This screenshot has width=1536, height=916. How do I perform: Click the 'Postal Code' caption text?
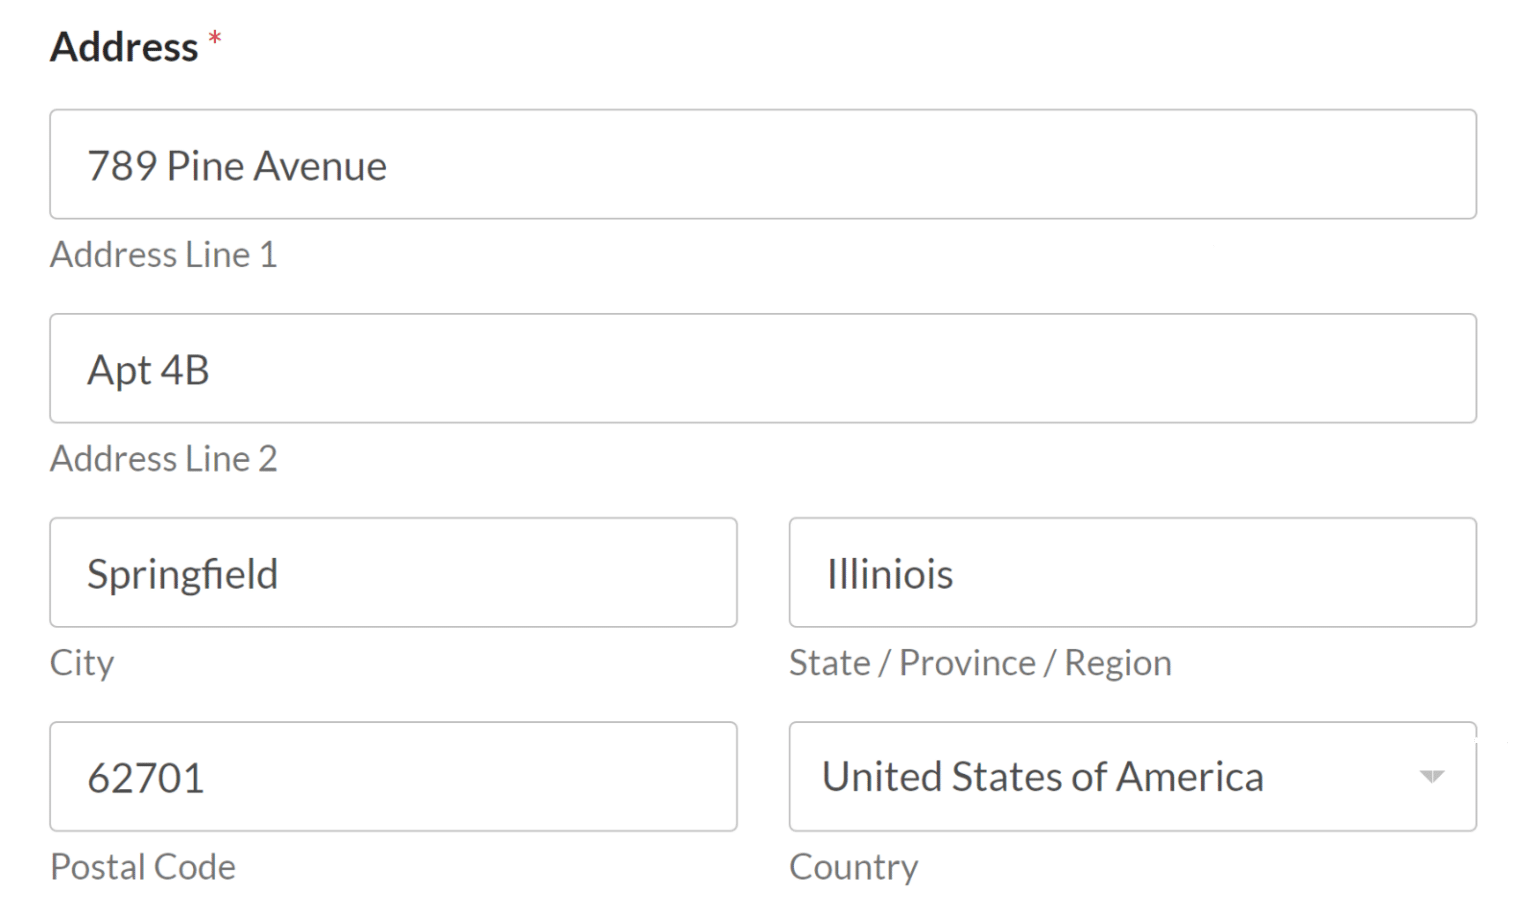pos(143,867)
